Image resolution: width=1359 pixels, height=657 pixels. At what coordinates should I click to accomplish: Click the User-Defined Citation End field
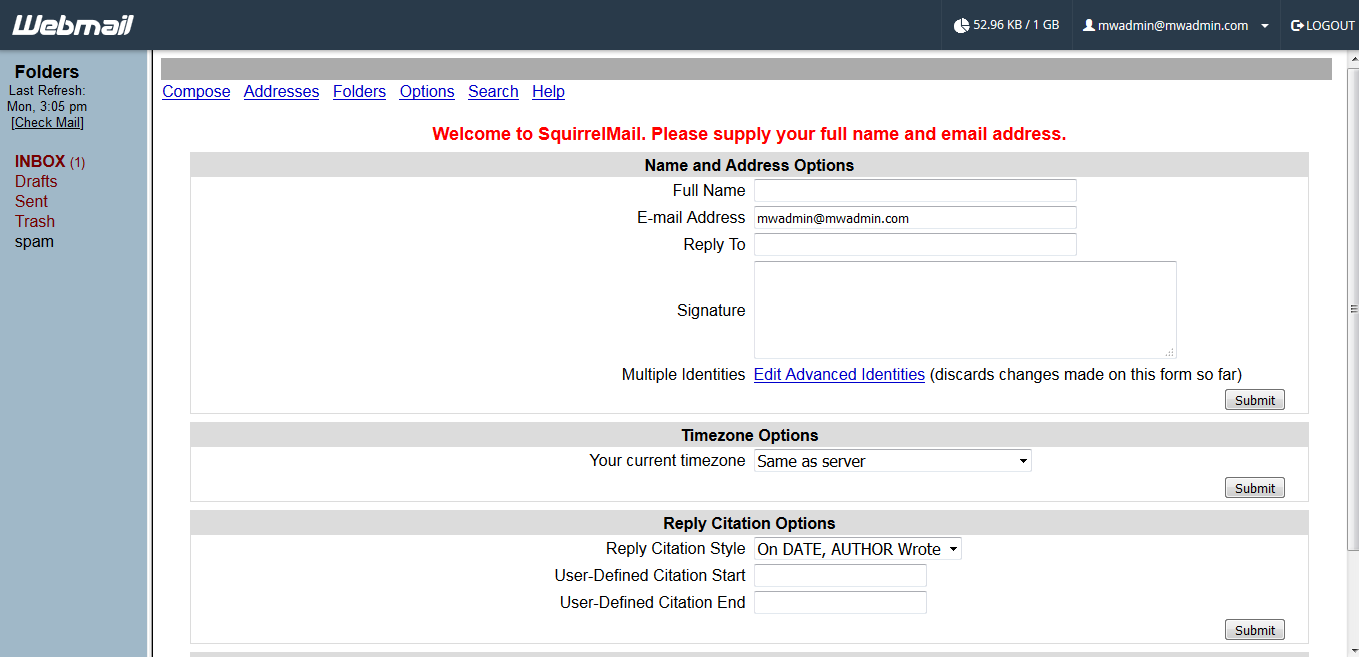pos(840,603)
